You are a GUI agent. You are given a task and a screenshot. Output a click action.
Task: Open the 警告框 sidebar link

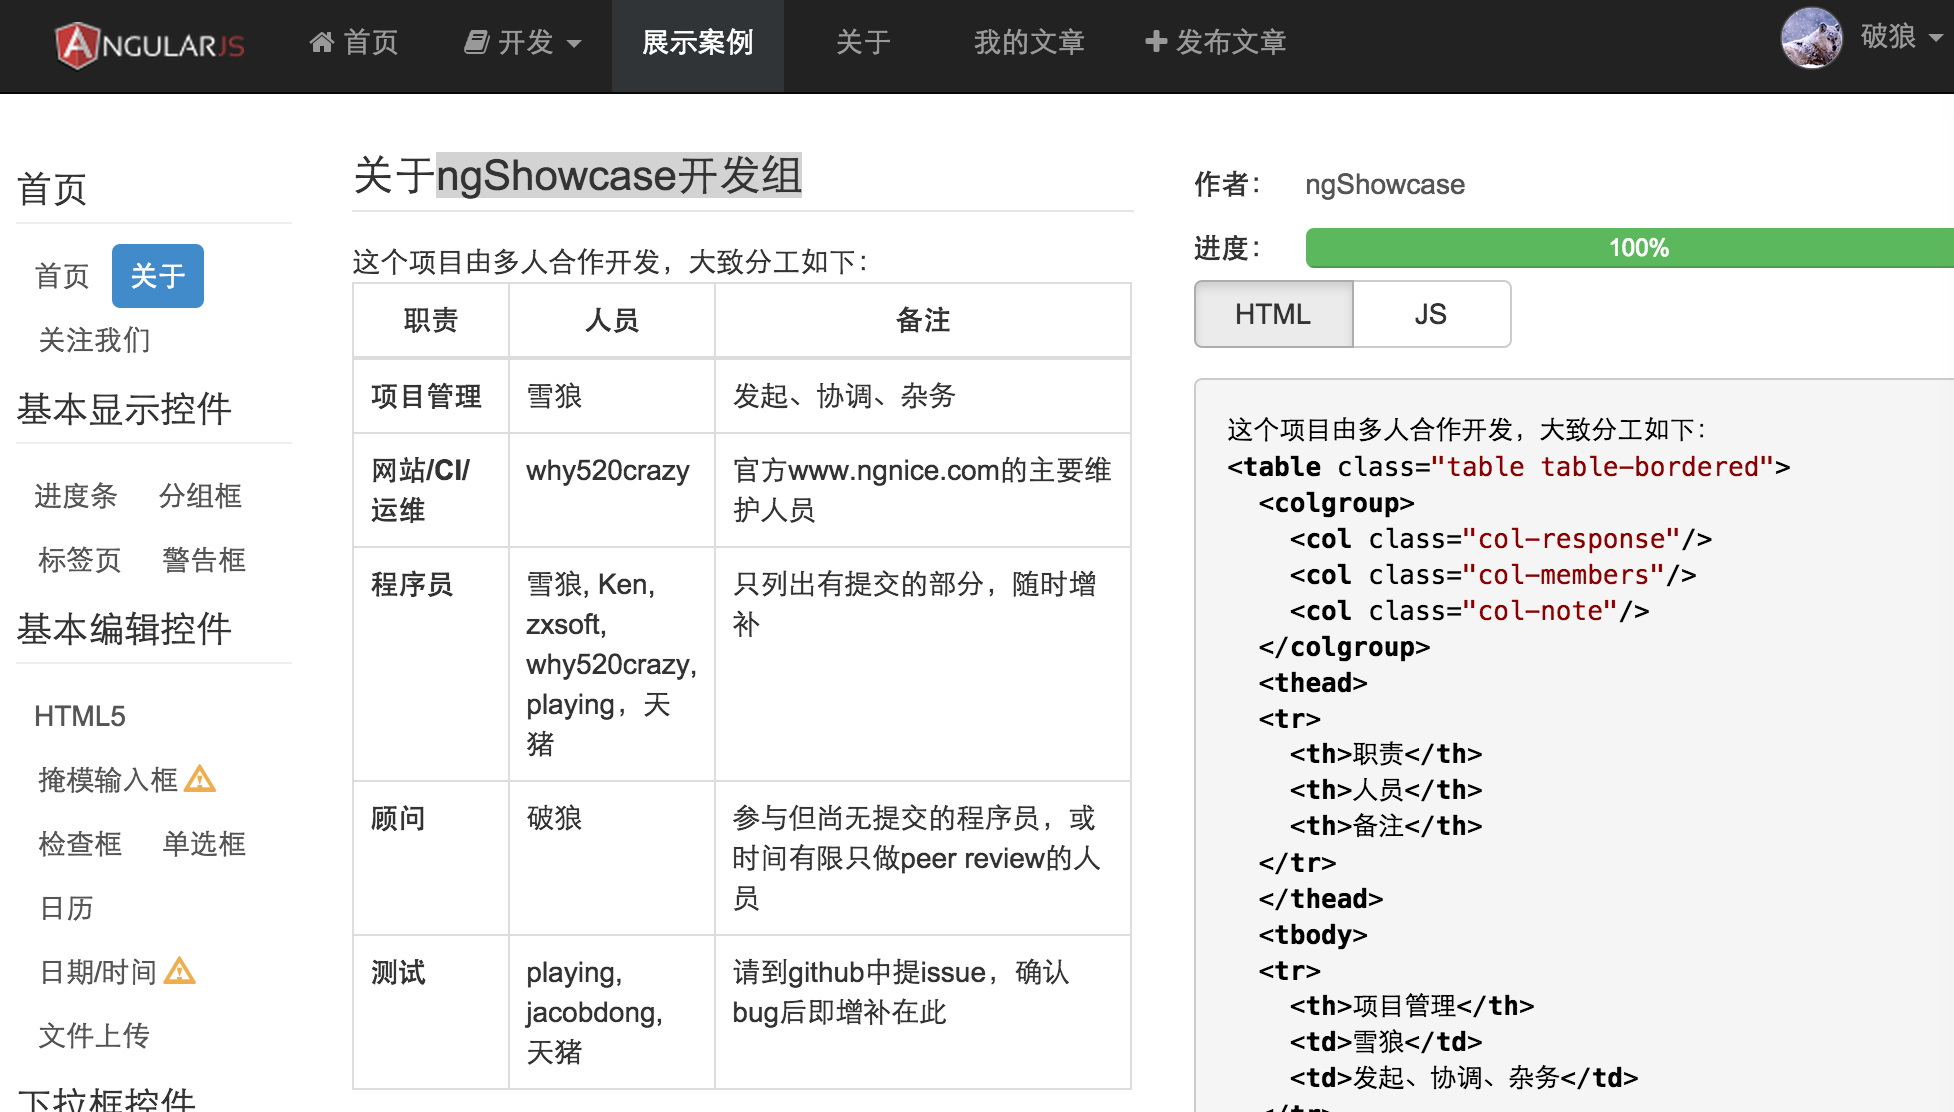coord(204,560)
